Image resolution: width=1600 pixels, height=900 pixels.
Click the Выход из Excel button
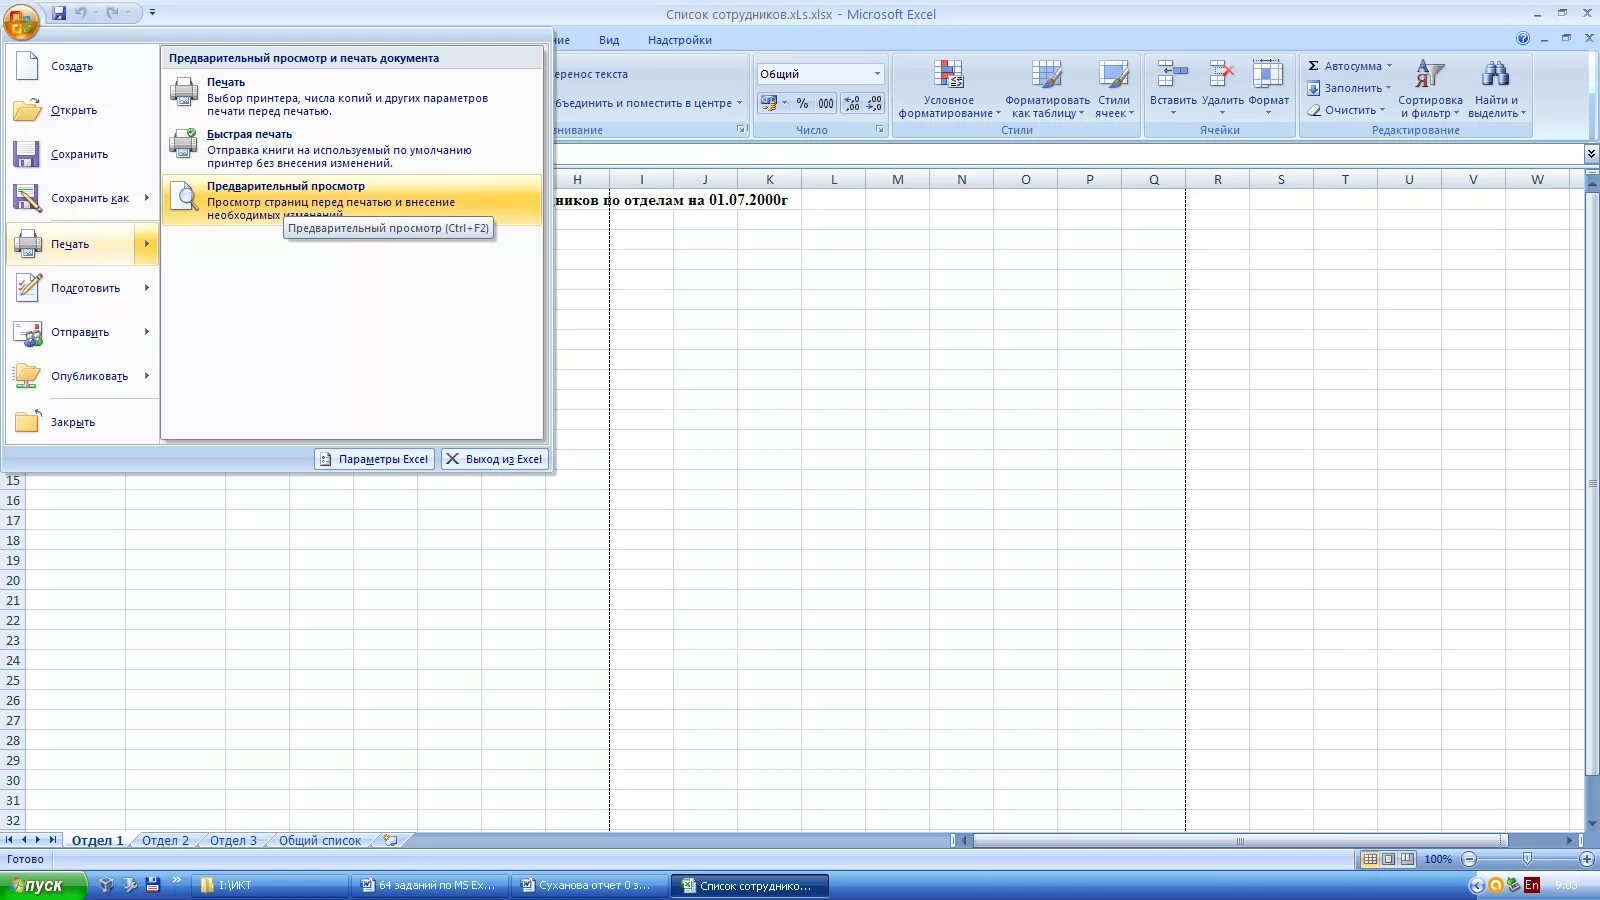point(495,459)
